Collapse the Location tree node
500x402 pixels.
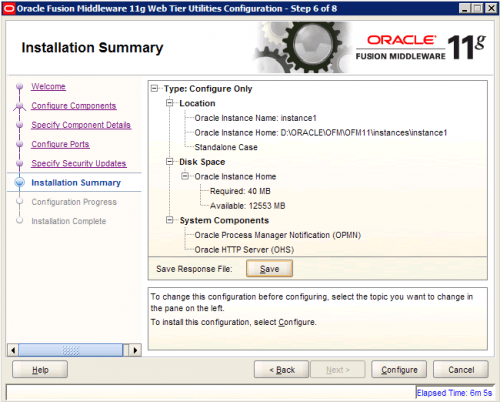170,103
